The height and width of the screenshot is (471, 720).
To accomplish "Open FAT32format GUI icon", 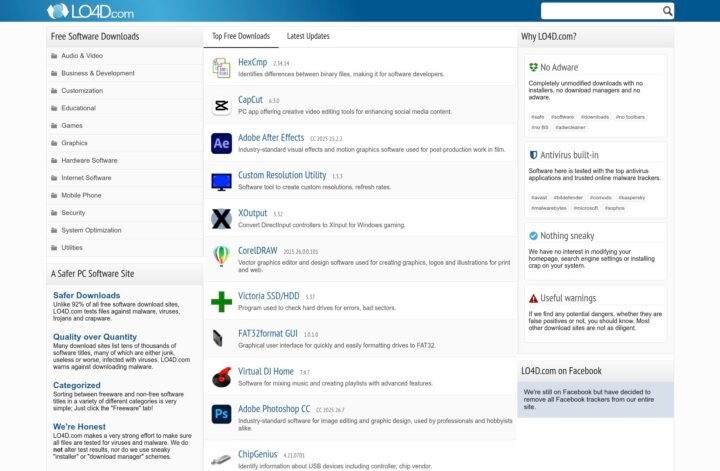I will (x=218, y=338).
